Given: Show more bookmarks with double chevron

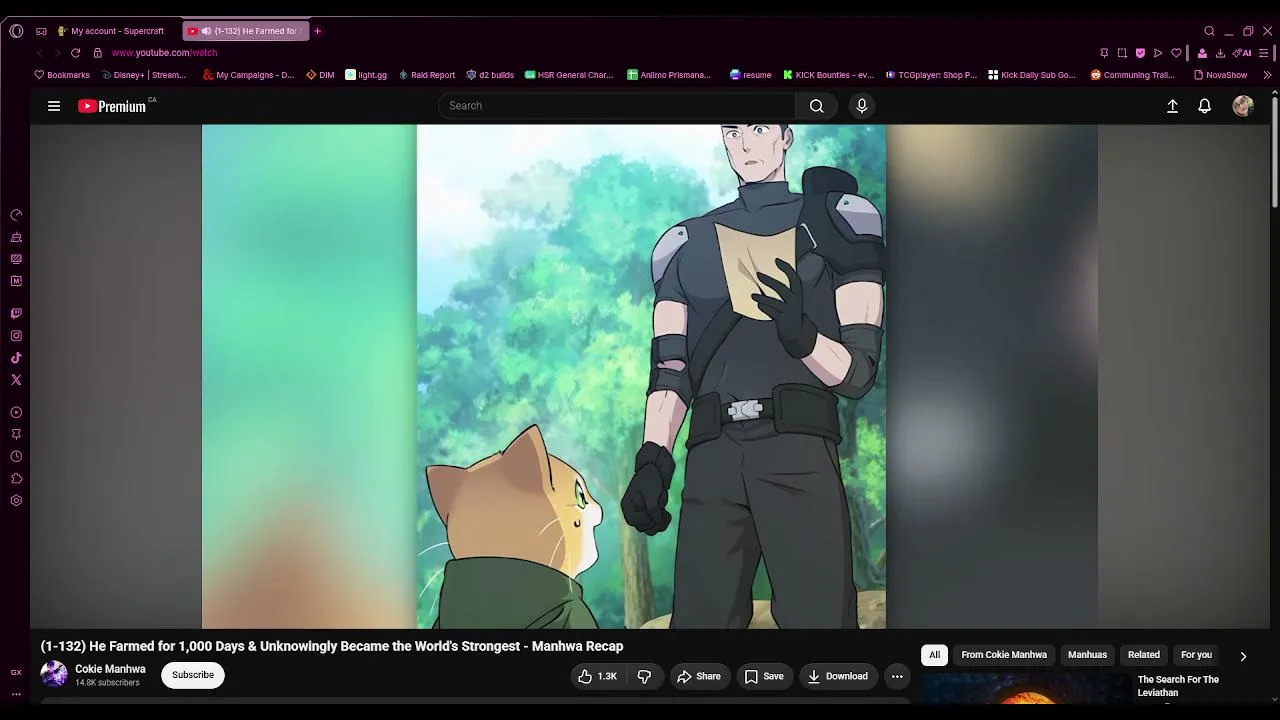Looking at the screenshot, I should pos(1267,75).
